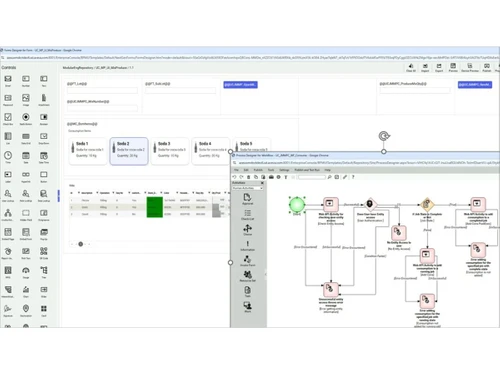This screenshot has width=500, height=375.
Task: Open Human Activities dropdown in Activities panel
Action: 247,188
